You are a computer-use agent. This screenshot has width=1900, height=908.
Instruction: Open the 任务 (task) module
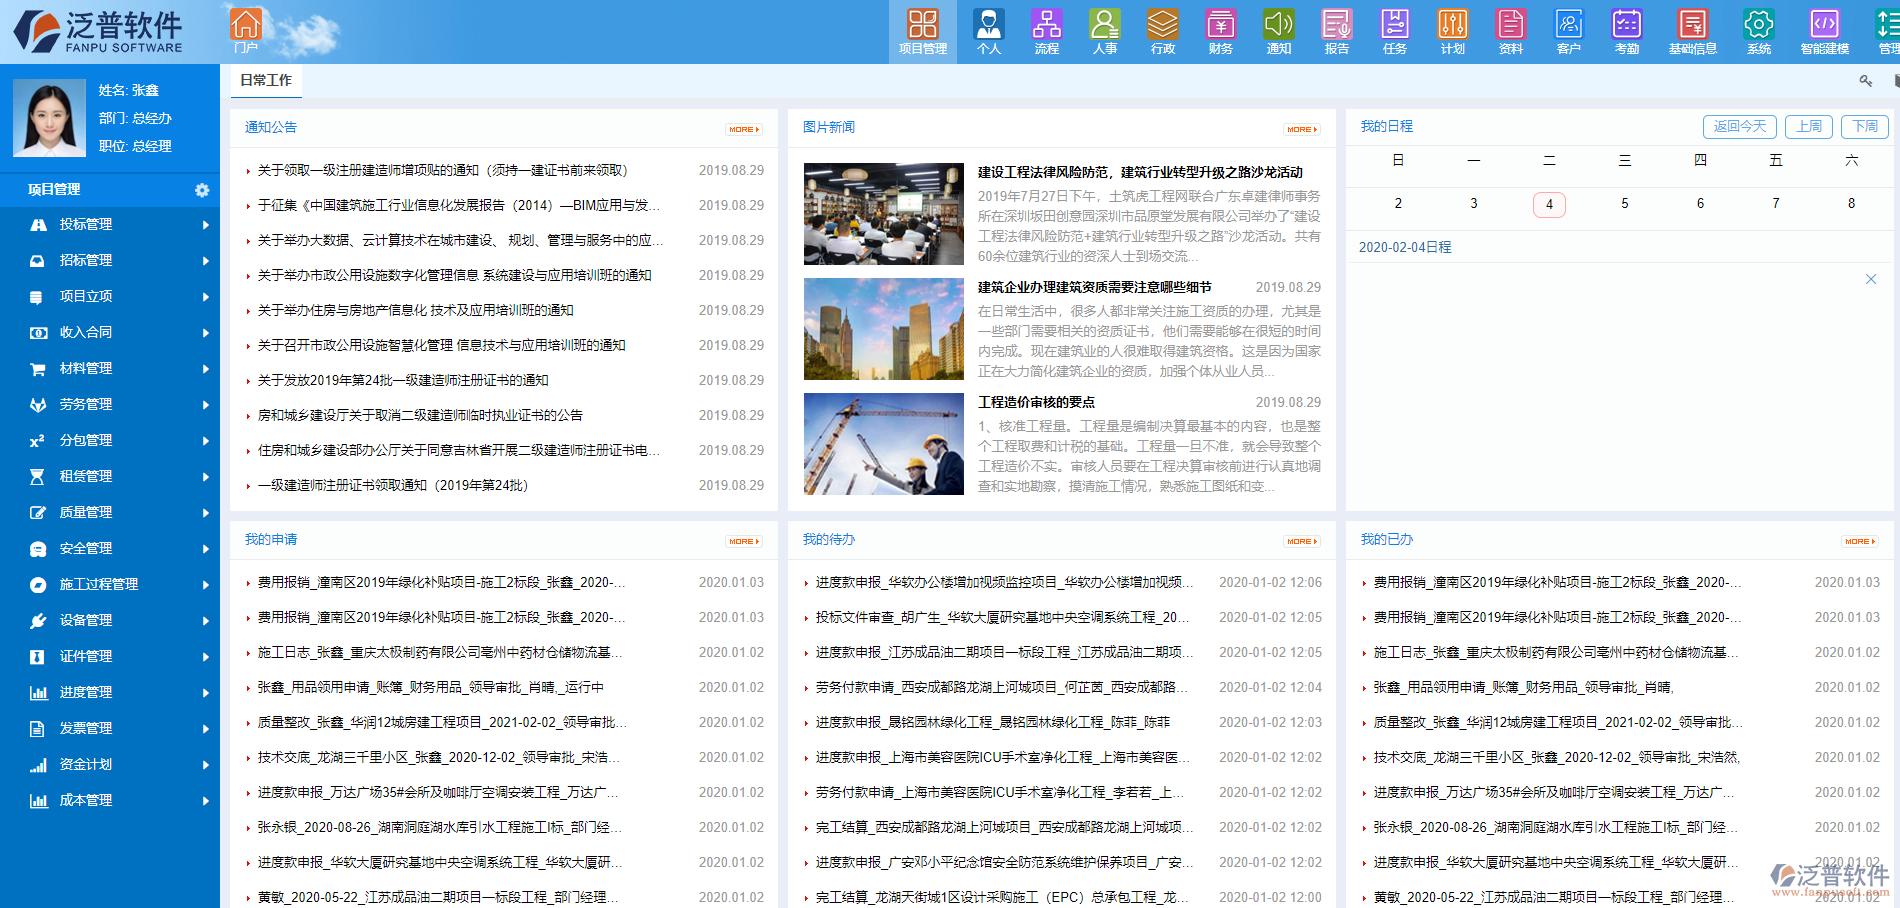pyautogui.click(x=1394, y=31)
